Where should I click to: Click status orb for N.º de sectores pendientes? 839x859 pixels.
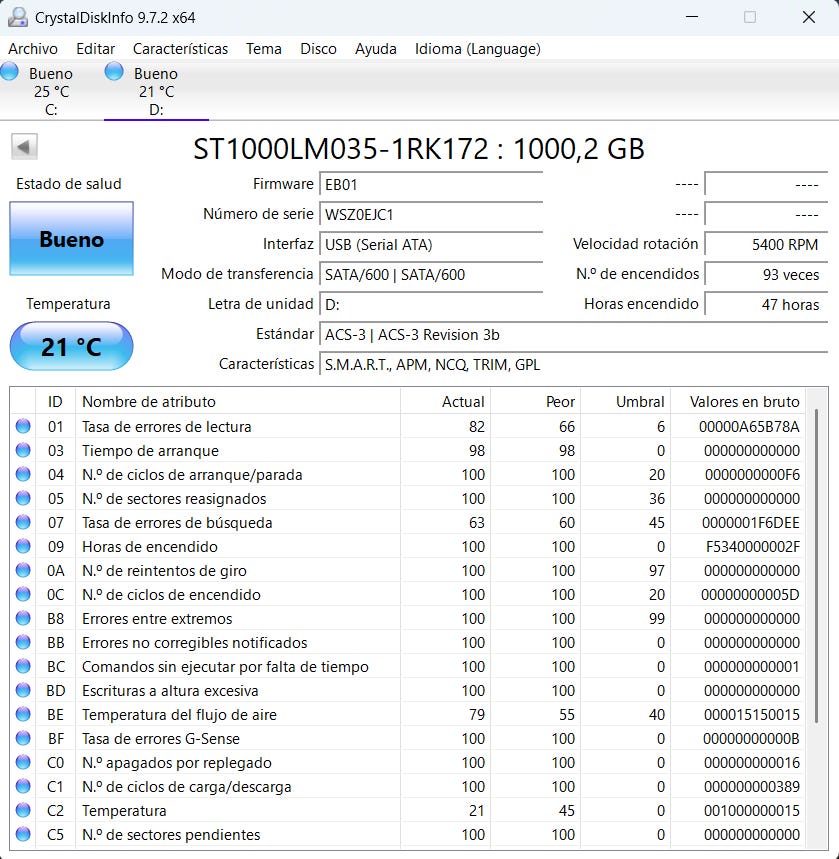tap(23, 835)
